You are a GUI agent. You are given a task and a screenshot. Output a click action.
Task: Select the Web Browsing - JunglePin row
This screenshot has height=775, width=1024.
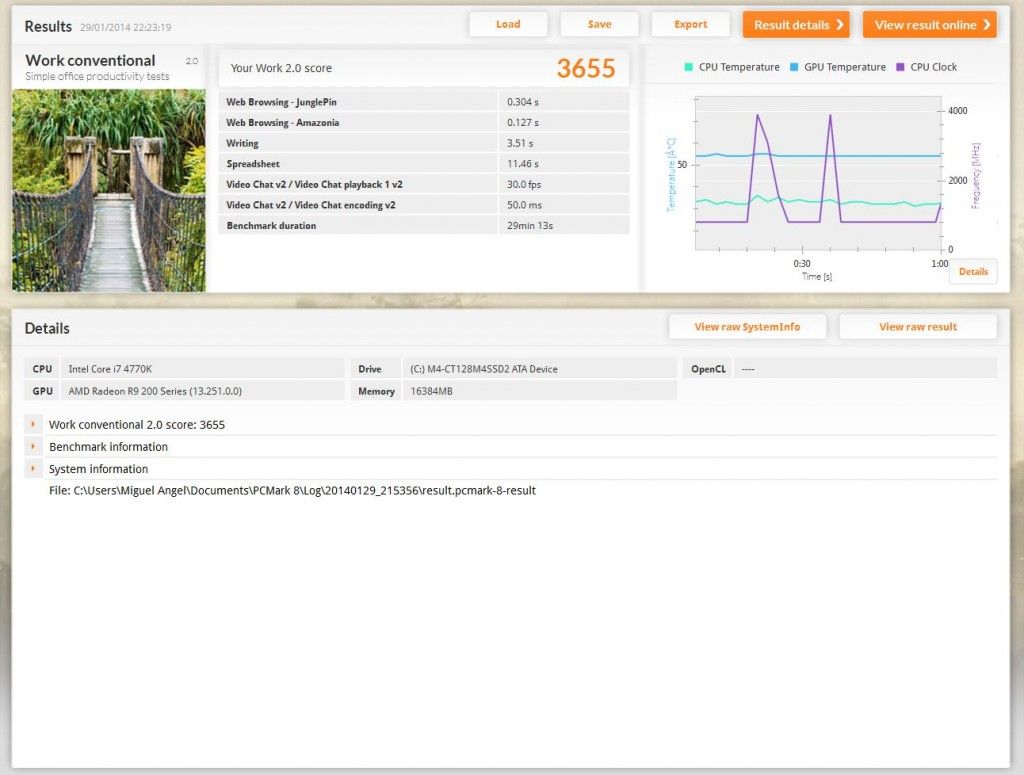point(424,102)
